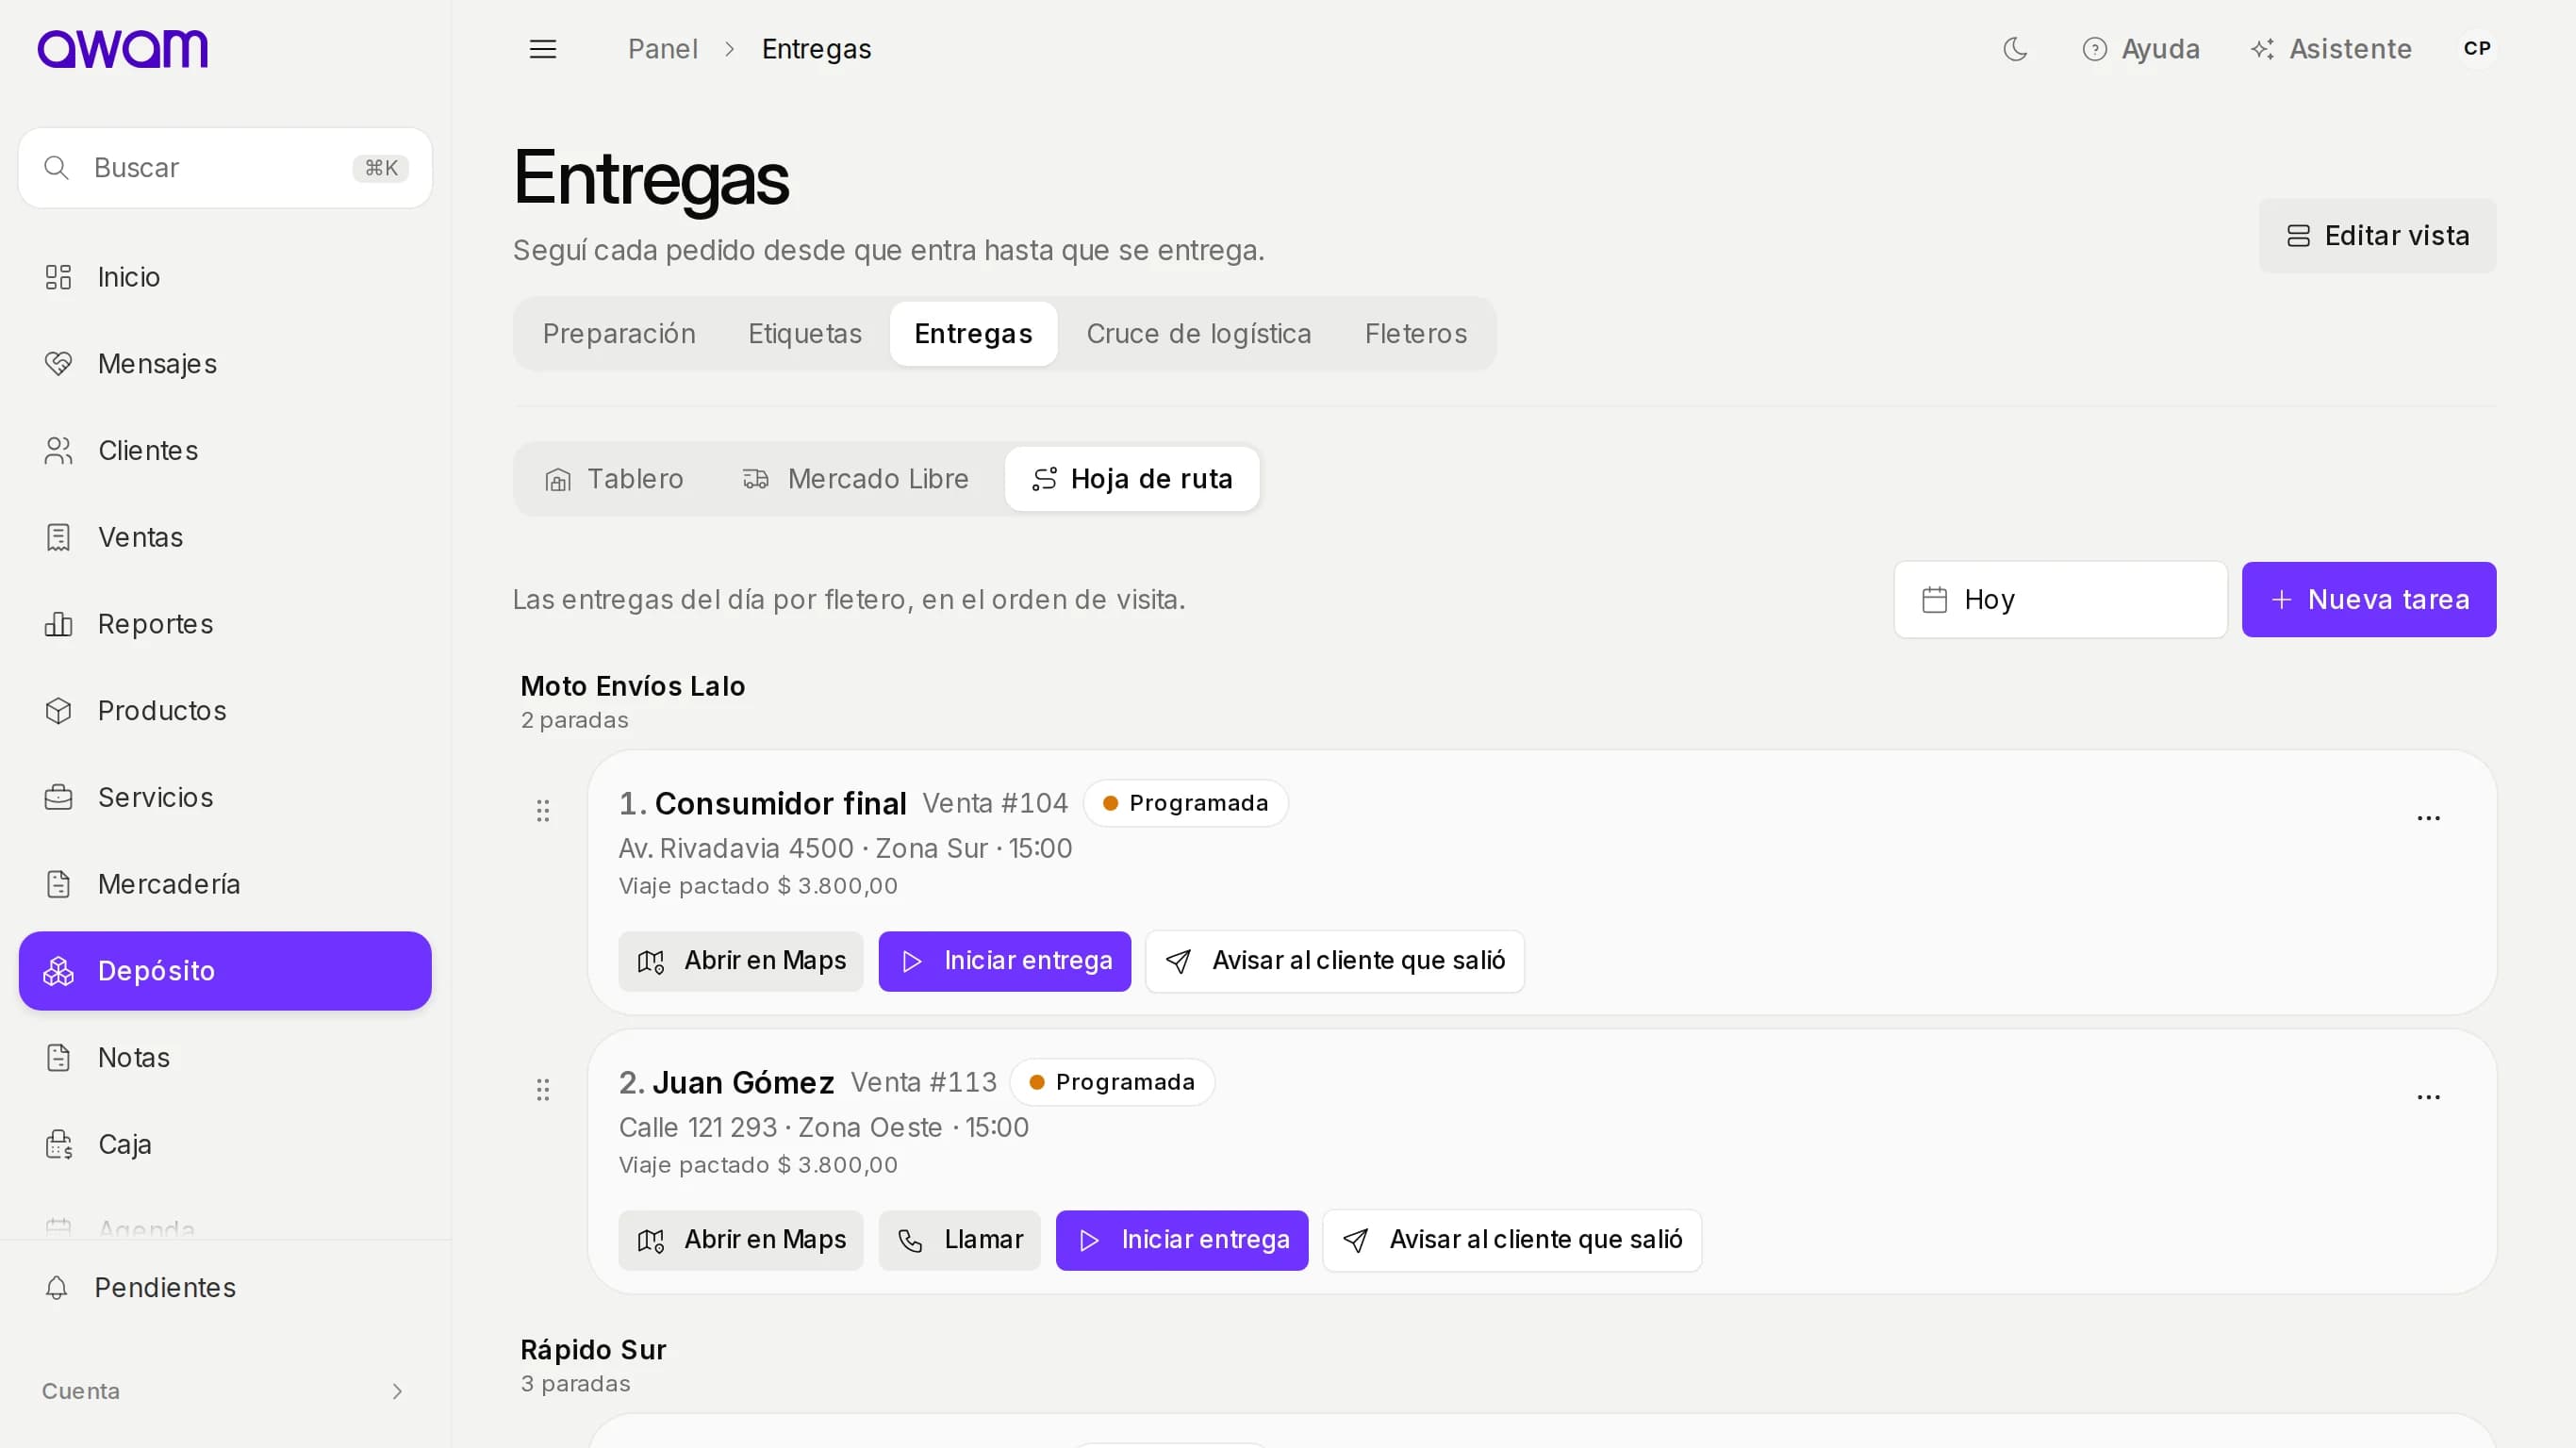Call Juan Gómez with Llamar
This screenshot has width=2576, height=1448.
point(960,1241)
